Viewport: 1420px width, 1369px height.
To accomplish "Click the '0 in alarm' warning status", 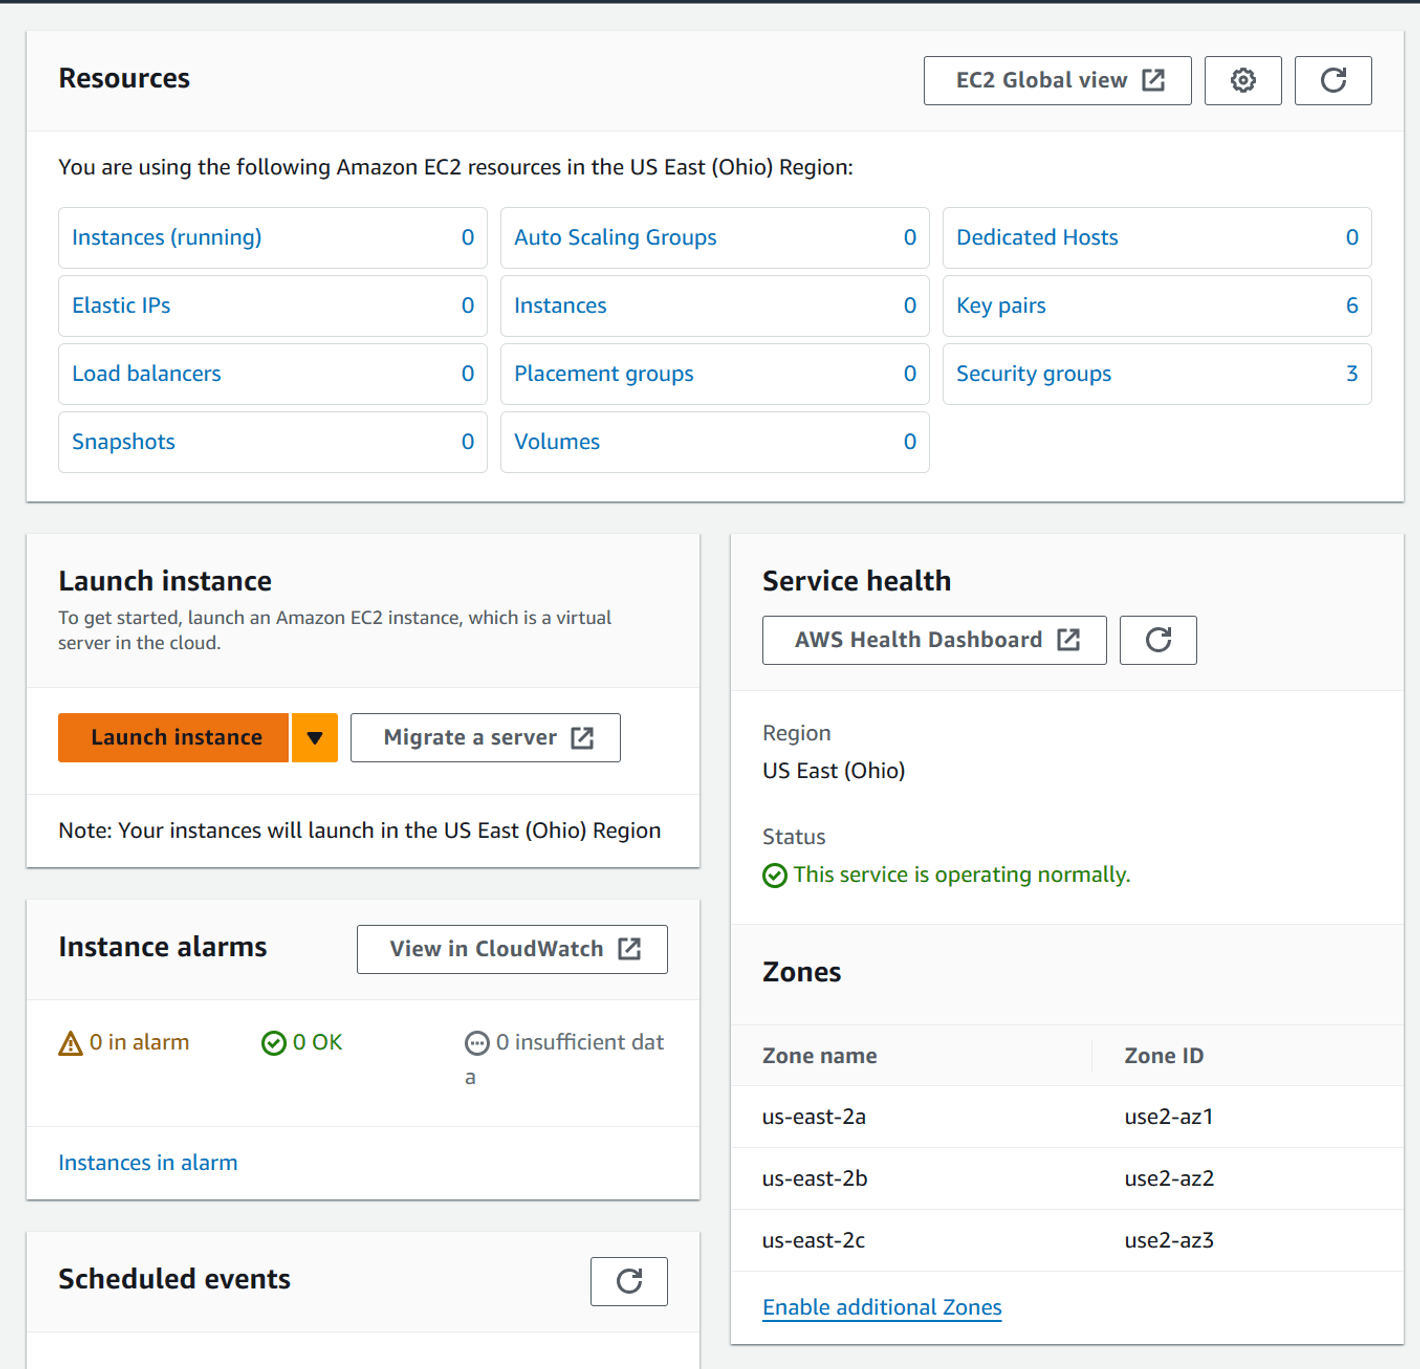I will pos(124,1043).
